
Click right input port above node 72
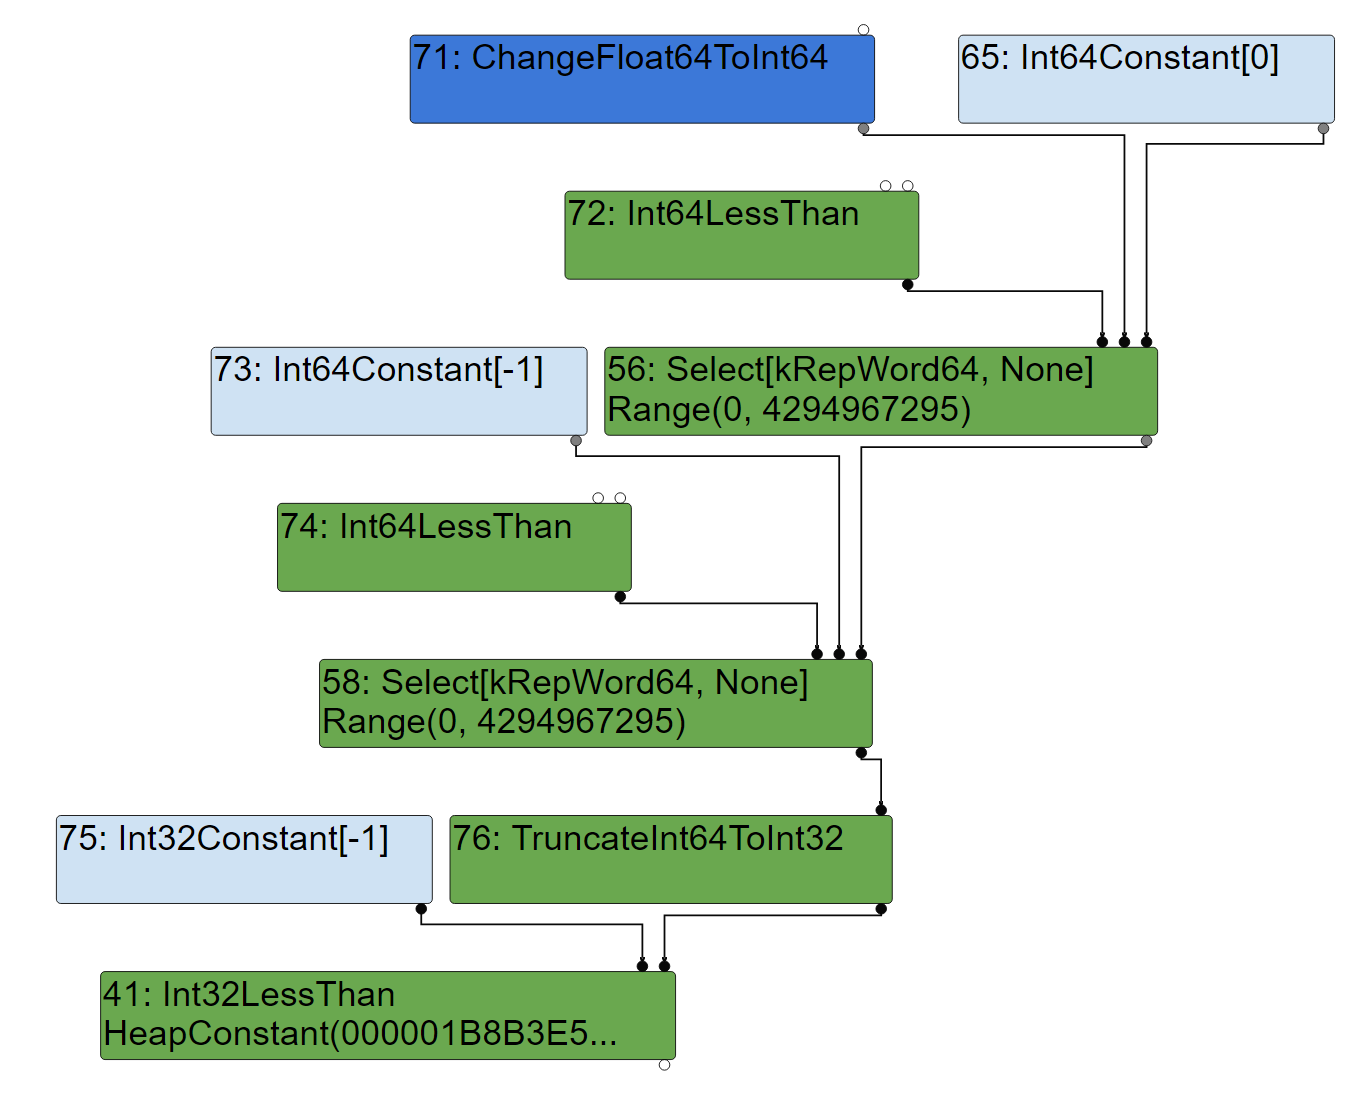[908, 186]
